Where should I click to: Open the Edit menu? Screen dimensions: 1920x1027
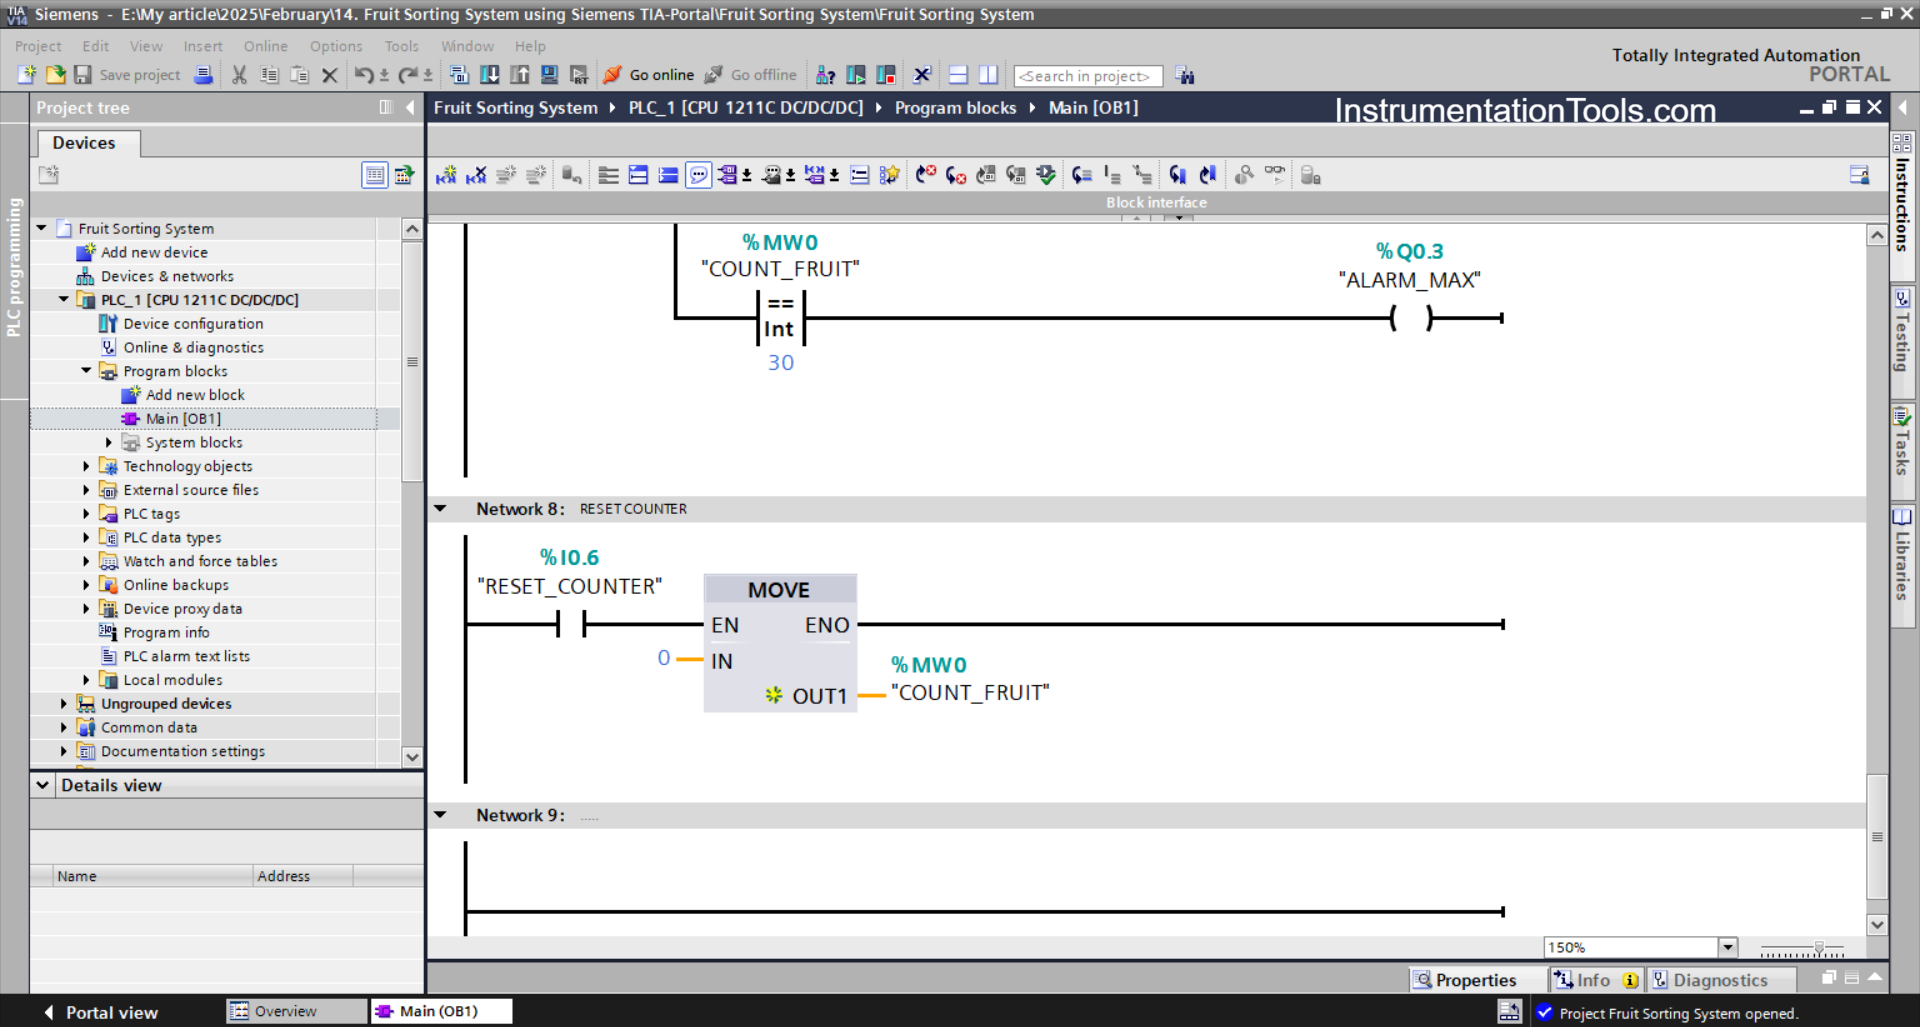coord(96,46)
